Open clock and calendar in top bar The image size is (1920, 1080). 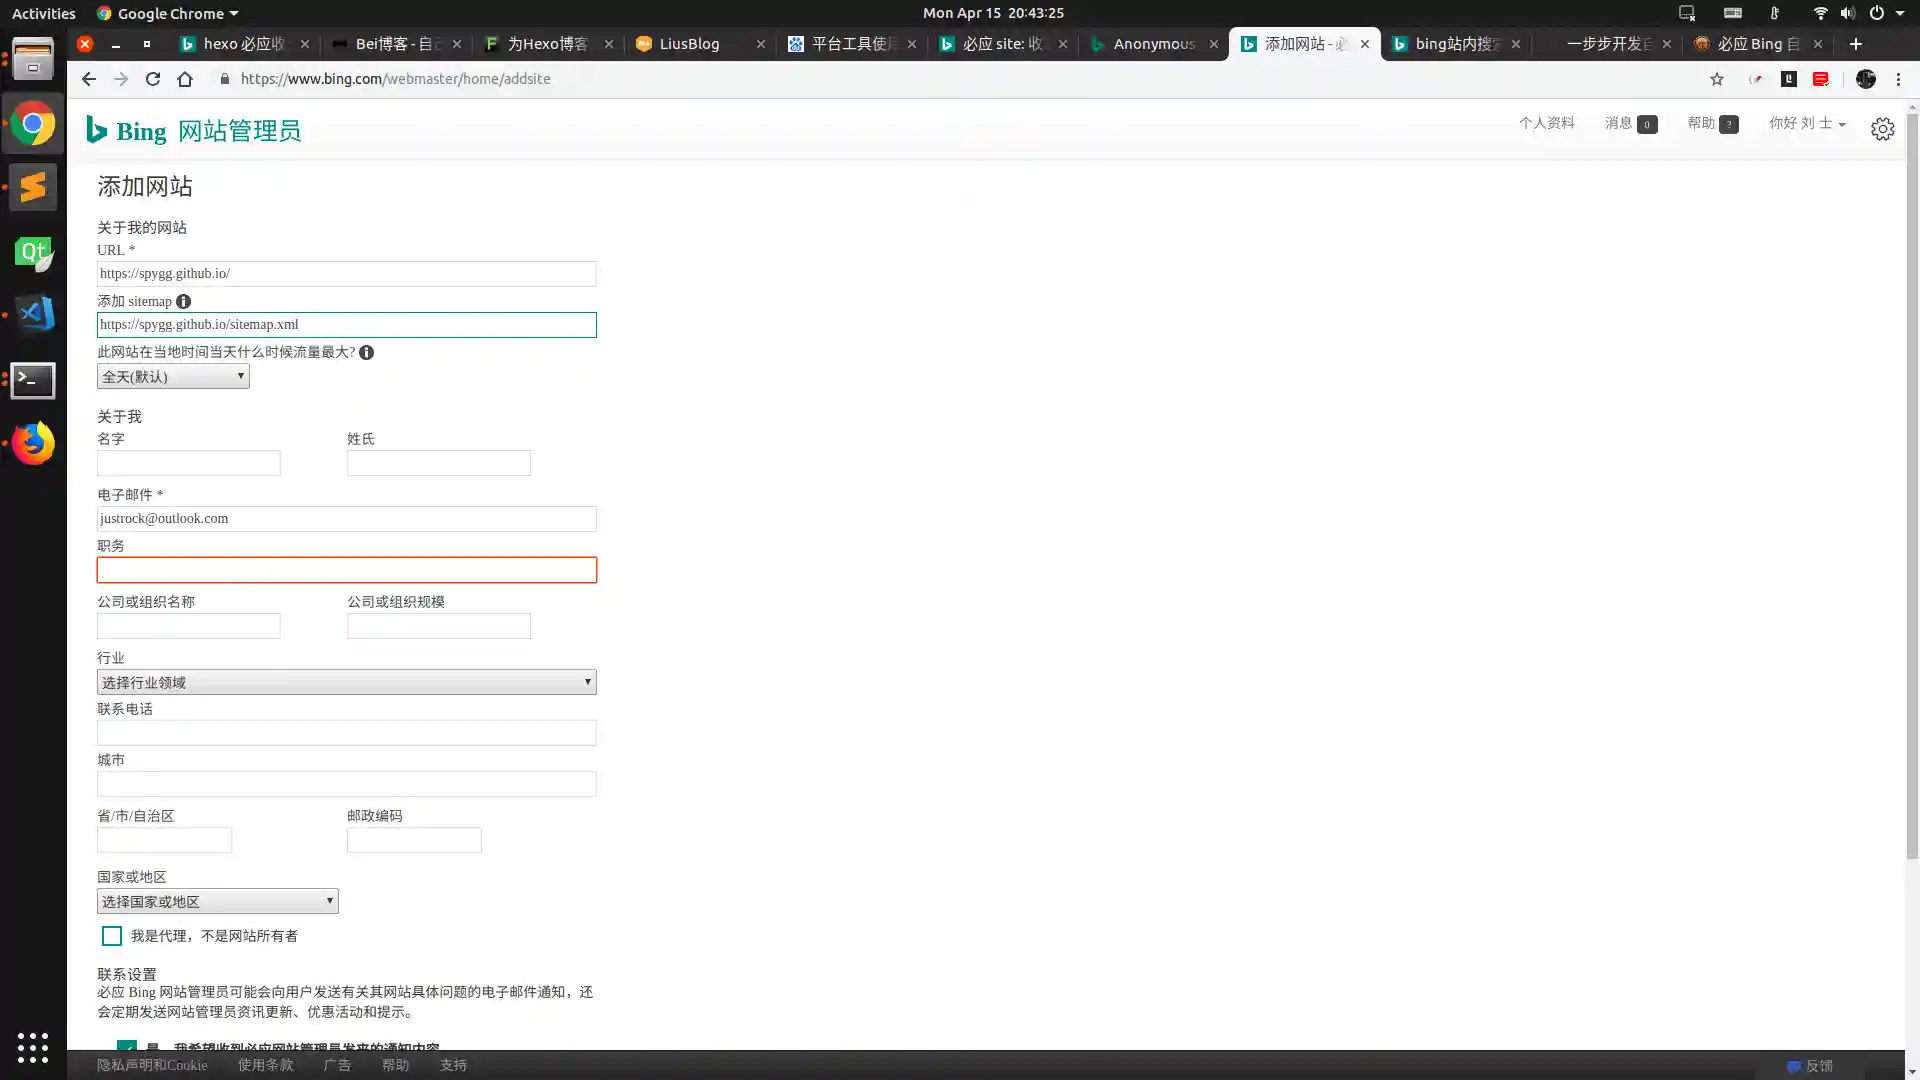coord(993,13)
